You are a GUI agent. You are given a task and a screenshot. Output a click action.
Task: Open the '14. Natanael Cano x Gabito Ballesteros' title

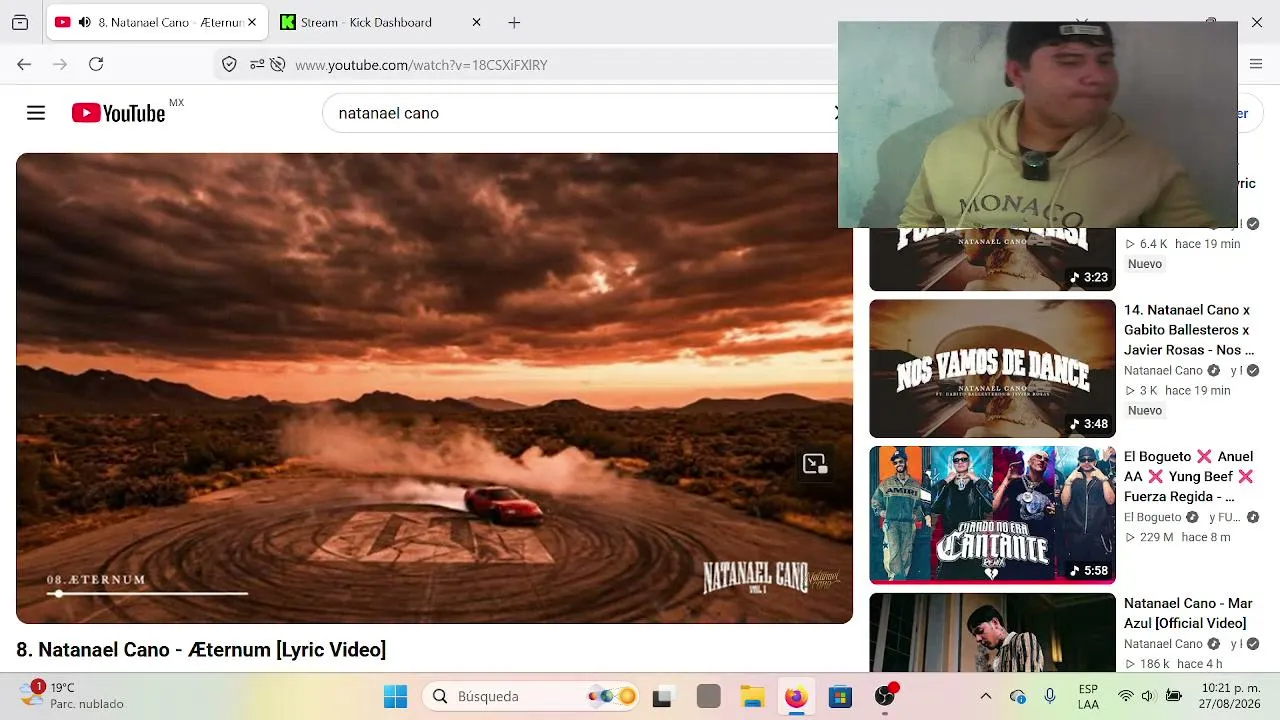point(1189,330)
